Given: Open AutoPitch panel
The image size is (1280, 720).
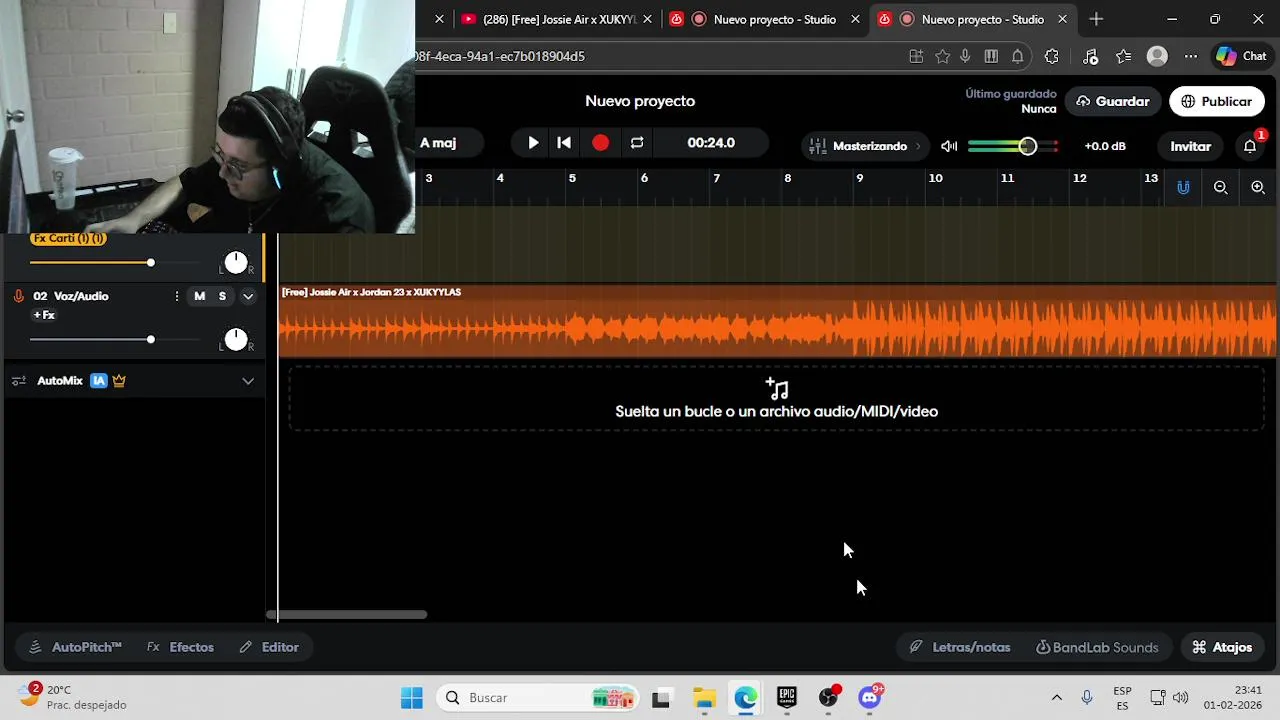Looking at the screenshot, I should pos(75,647).
